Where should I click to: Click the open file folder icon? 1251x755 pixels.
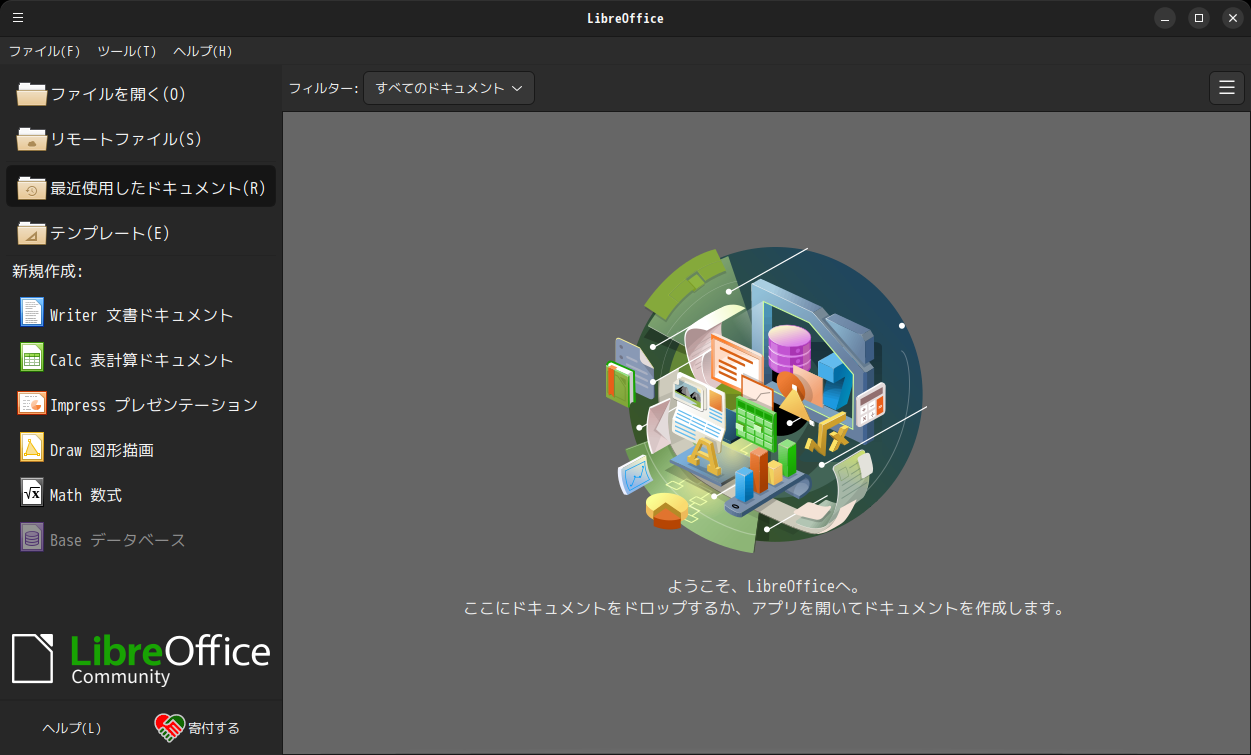coord(32,94)
